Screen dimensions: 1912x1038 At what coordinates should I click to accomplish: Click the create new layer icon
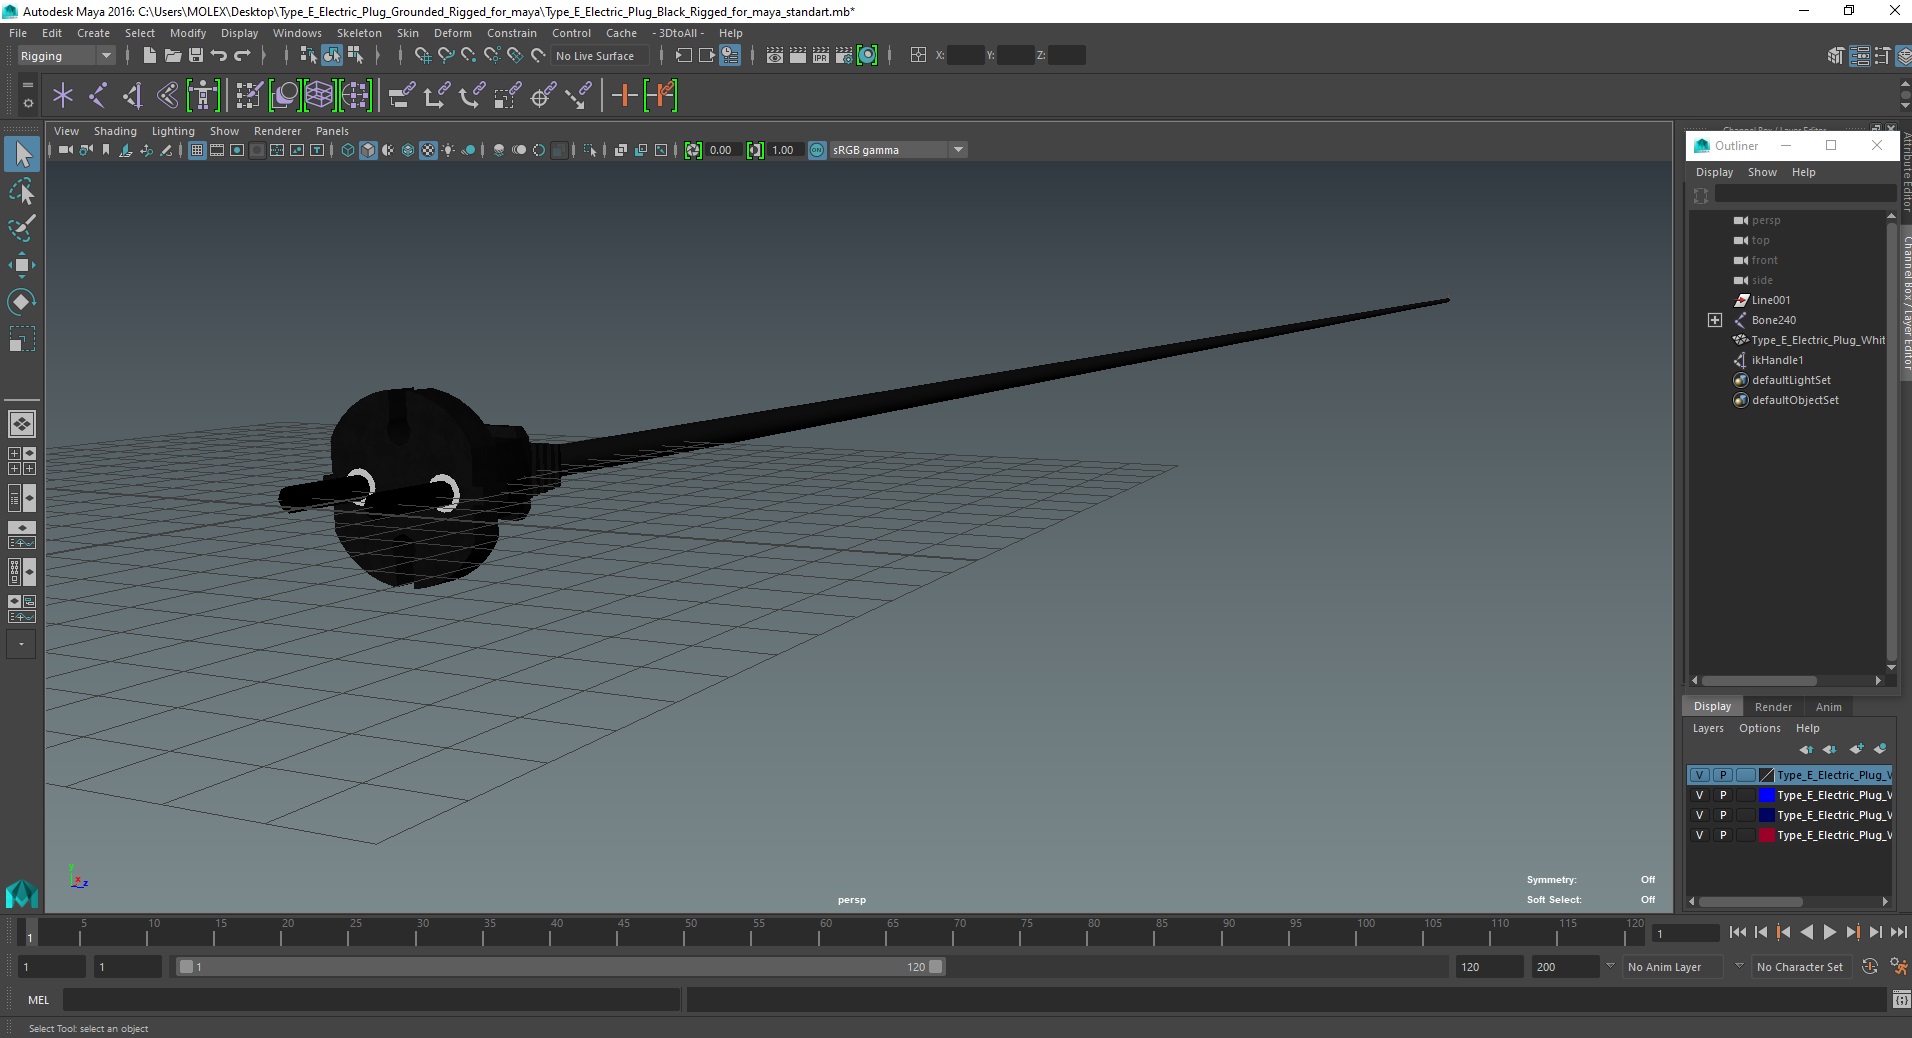pyautogui.click(x=1857, y=749)
